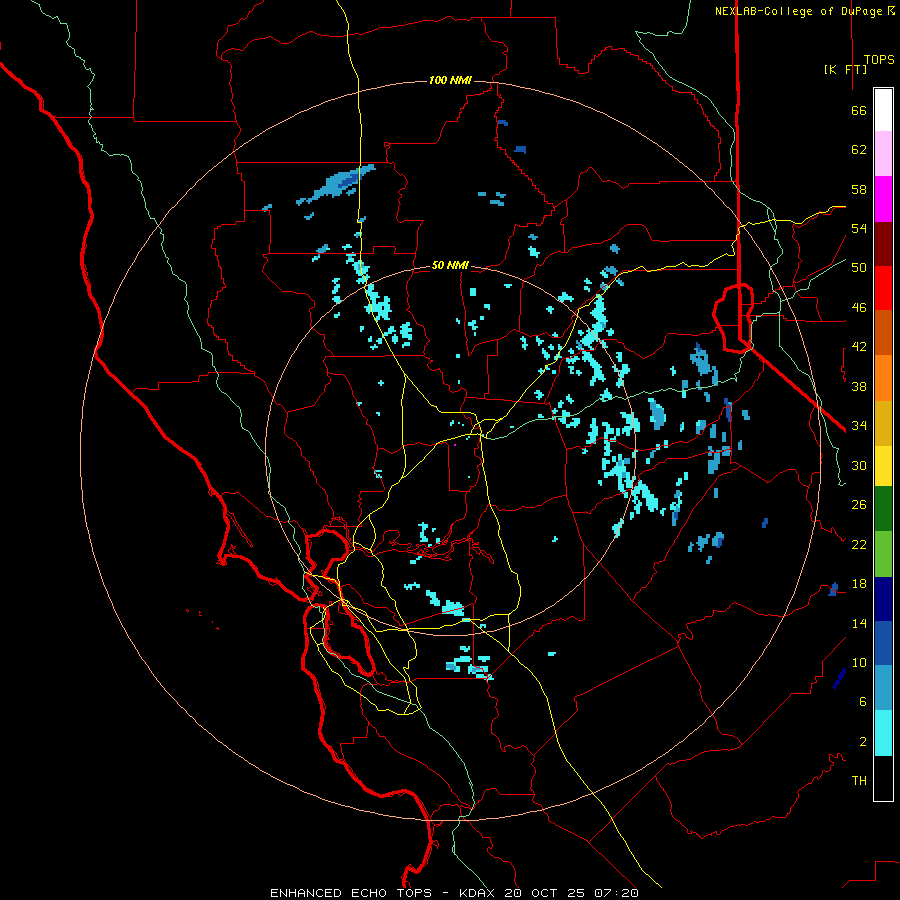900x900 pixels.
Task: Click the medium blue legend swatch
Action: click(883, 643)
